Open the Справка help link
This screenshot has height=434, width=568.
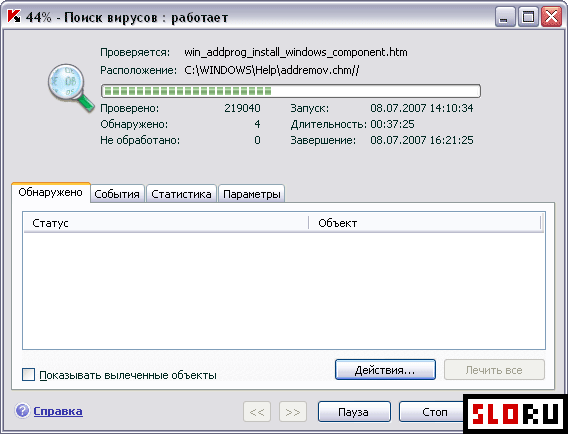coord(58,411)
